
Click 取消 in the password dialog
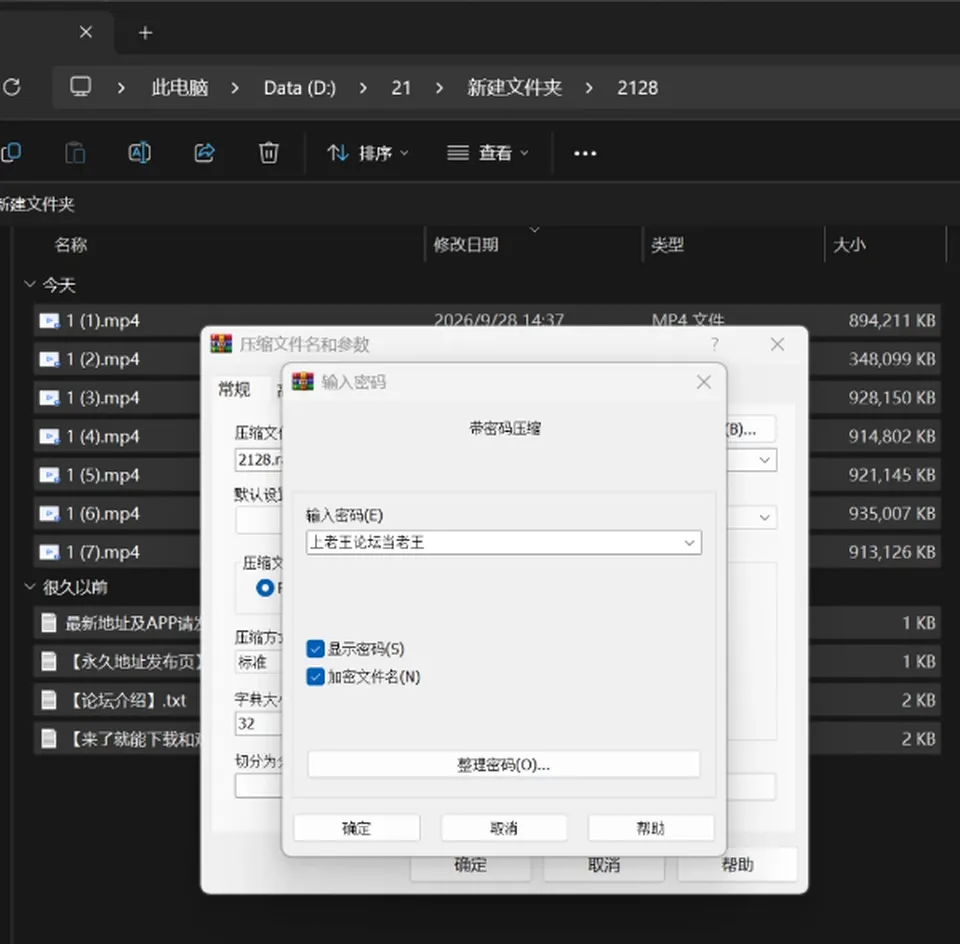[x=504, y=828]
